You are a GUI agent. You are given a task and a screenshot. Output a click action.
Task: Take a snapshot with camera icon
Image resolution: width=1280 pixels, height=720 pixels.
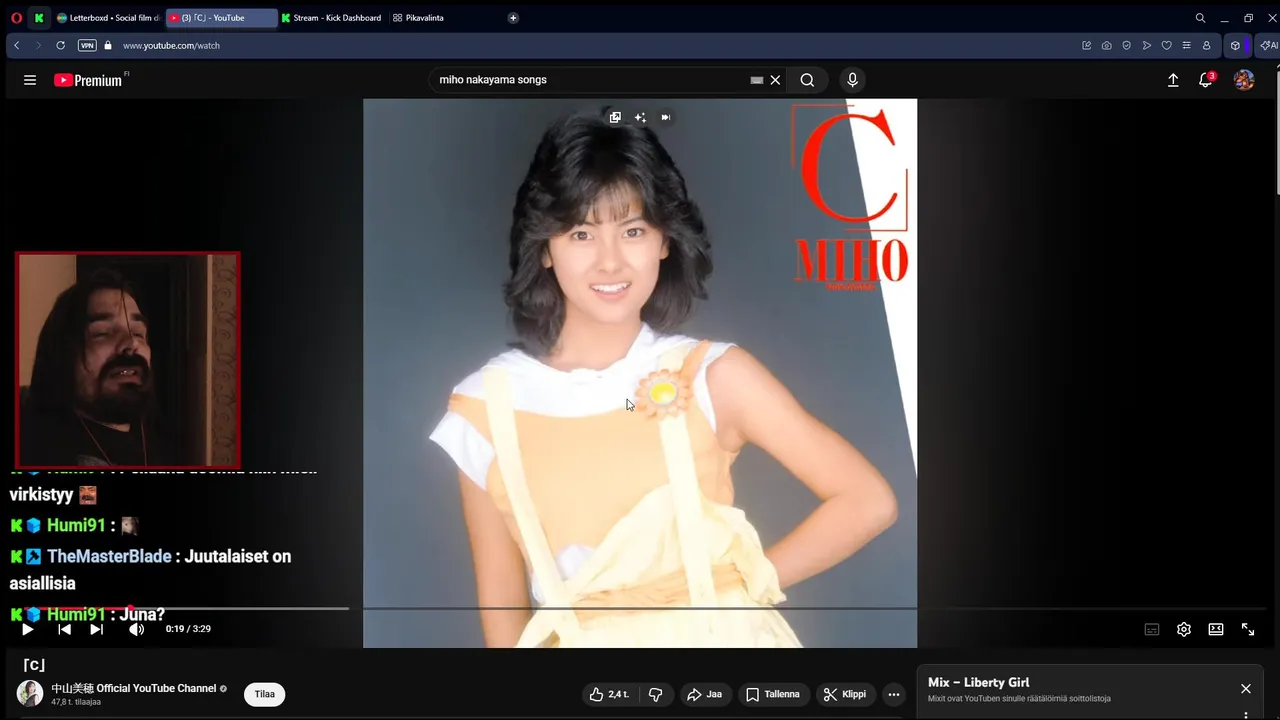click(x=1107, y=45)
